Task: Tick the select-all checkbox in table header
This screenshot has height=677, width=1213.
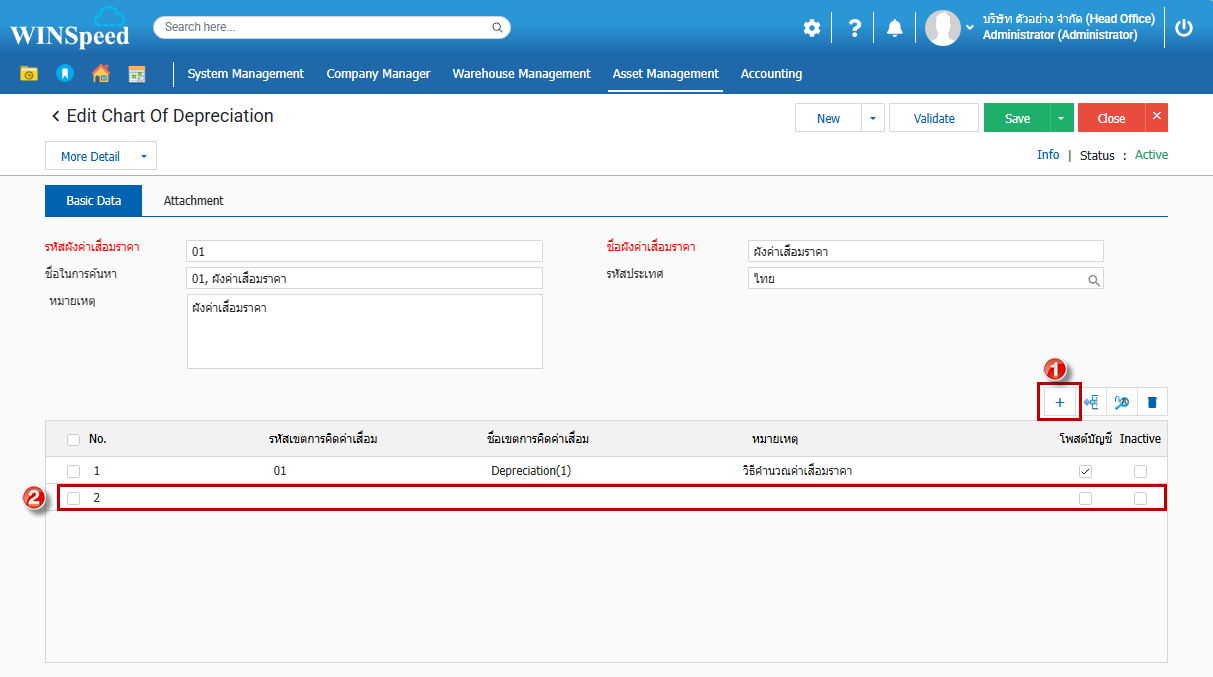Action: (x=73, y=439)
